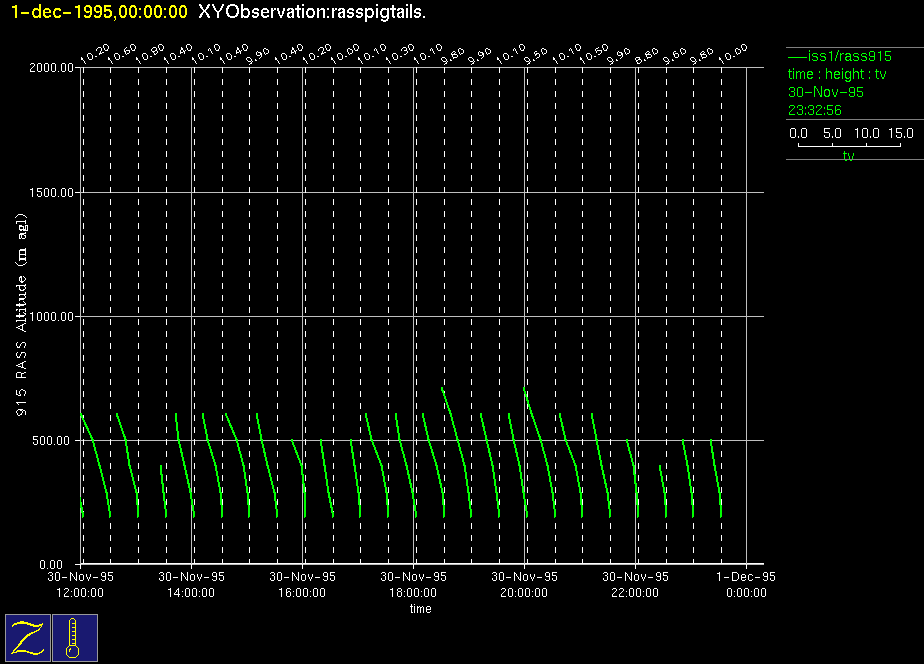Click the yellow Z icon
Screen dimensions: 924x664
click(28, 637)
